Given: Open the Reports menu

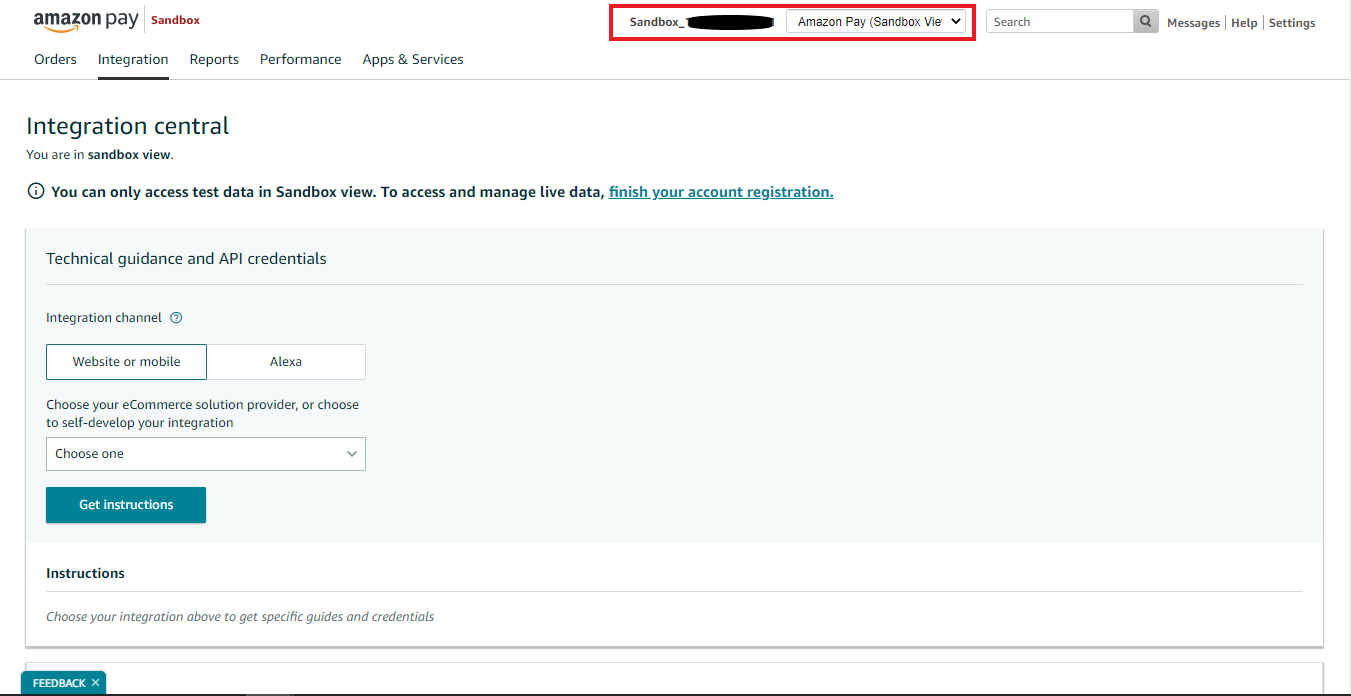Looking at the screenshot, I should pos(214,59).
